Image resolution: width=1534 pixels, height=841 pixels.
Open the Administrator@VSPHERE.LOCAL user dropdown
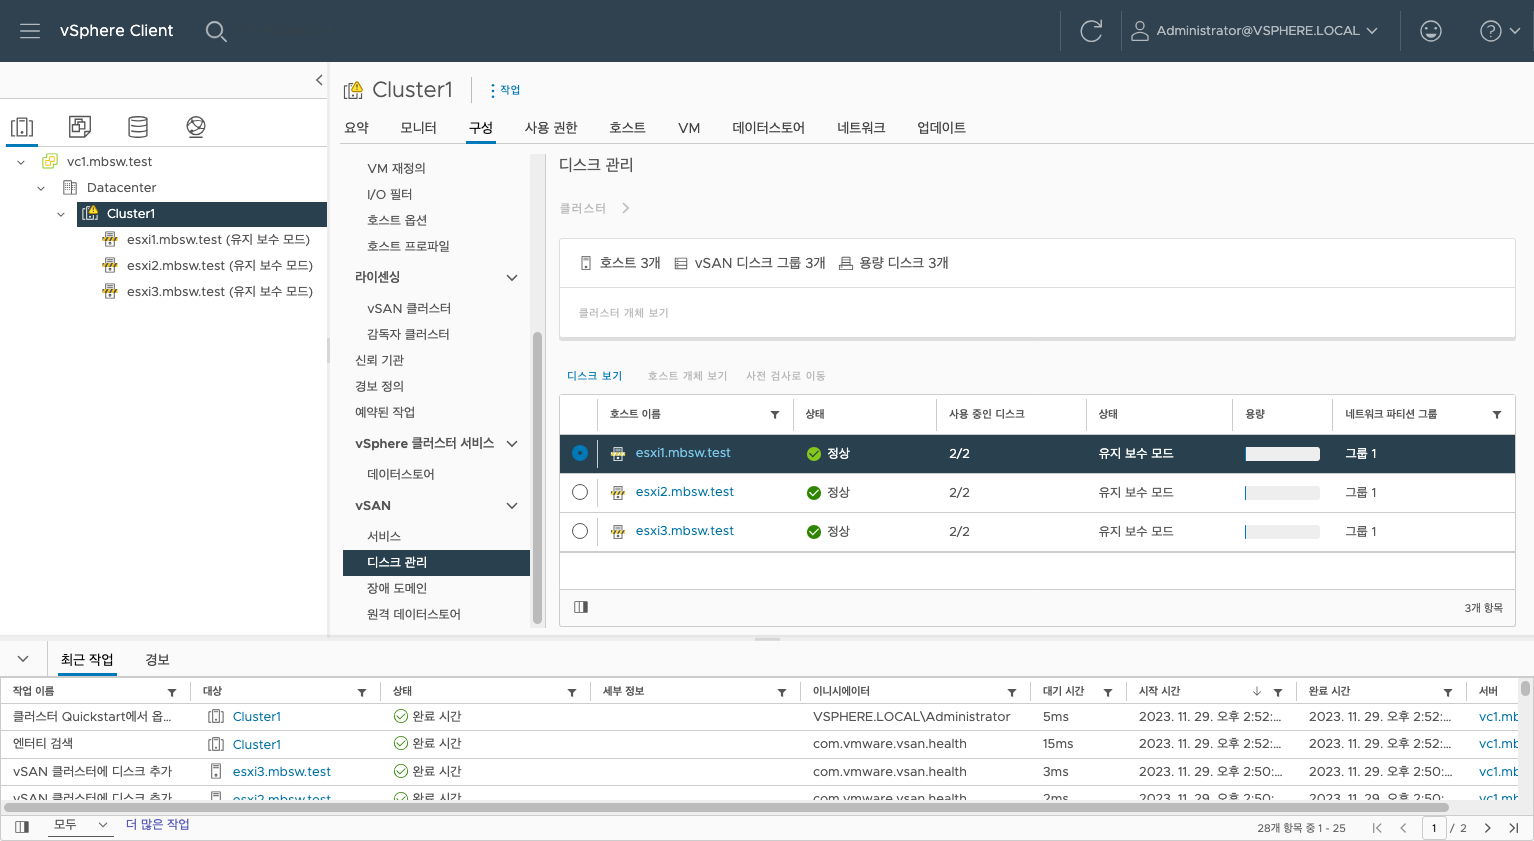point(1254,31)
